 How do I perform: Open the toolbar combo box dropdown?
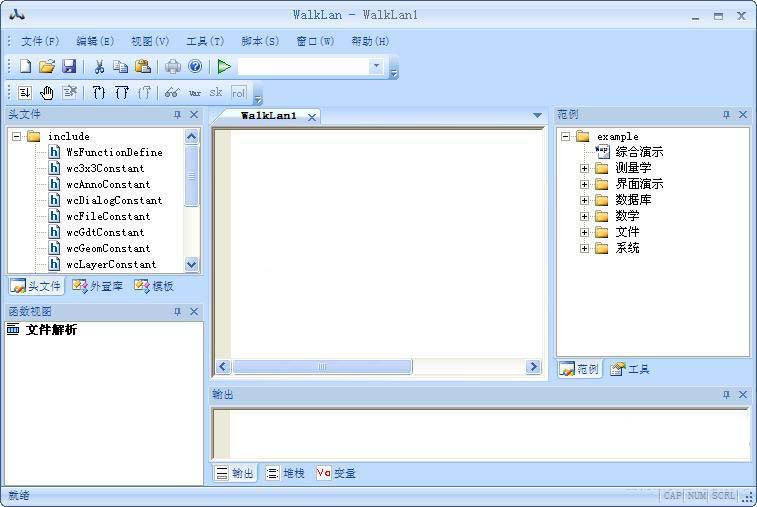tap(376, 66)
